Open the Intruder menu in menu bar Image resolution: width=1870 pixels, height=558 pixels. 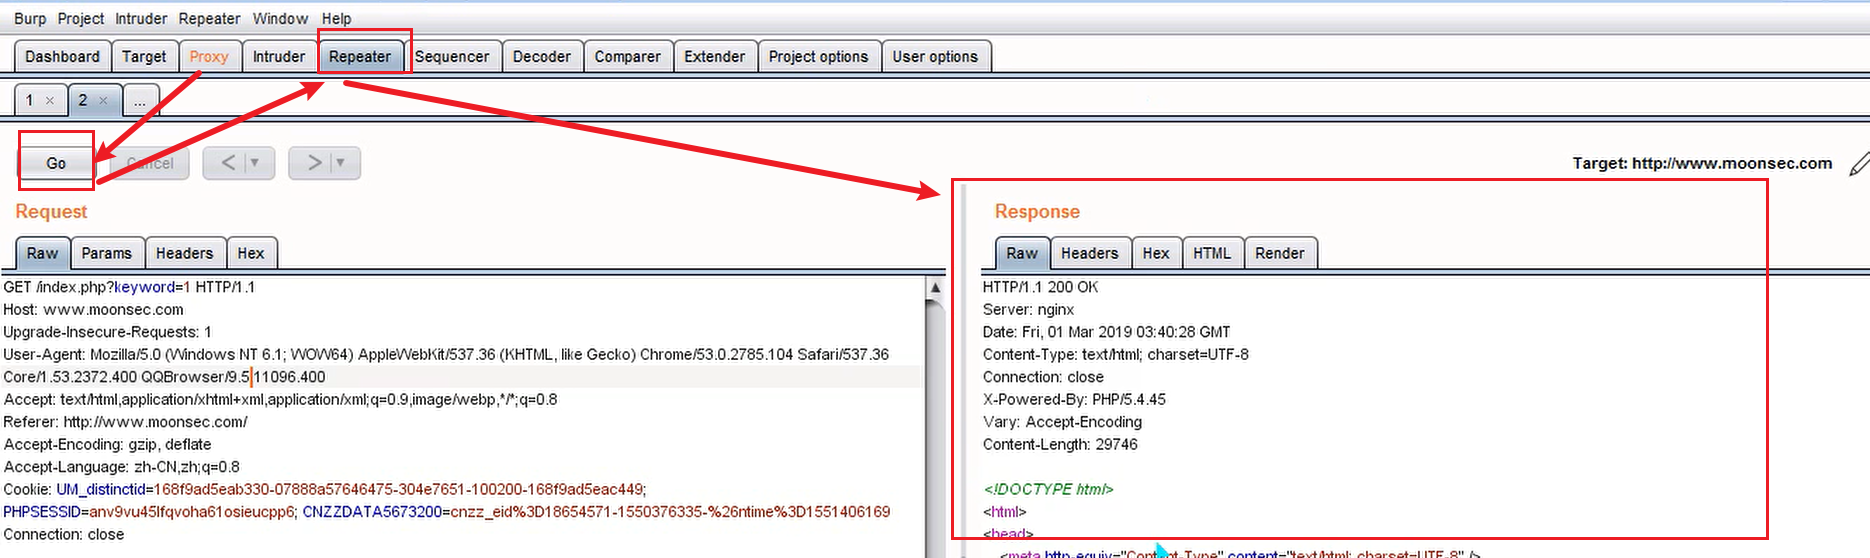(x=141, y=18)
